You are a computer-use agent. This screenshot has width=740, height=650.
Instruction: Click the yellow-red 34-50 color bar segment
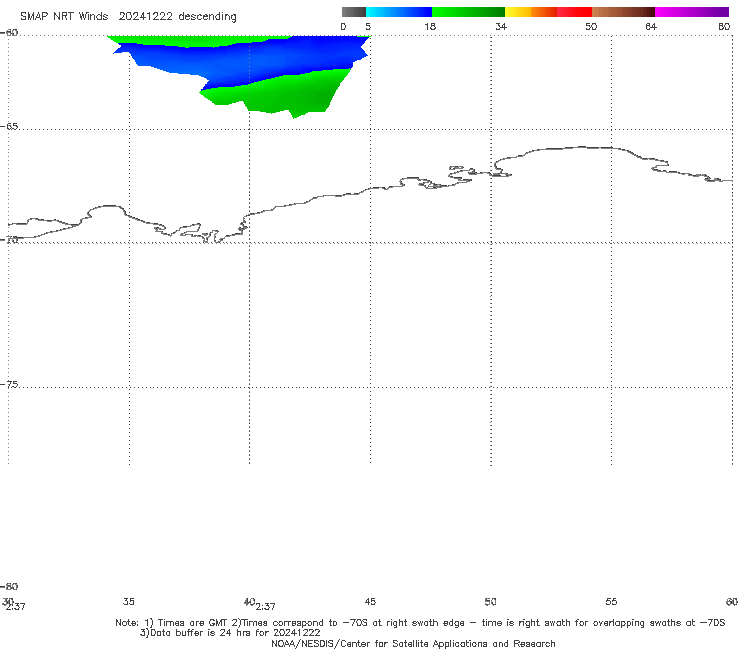click(x=548, y=12)
